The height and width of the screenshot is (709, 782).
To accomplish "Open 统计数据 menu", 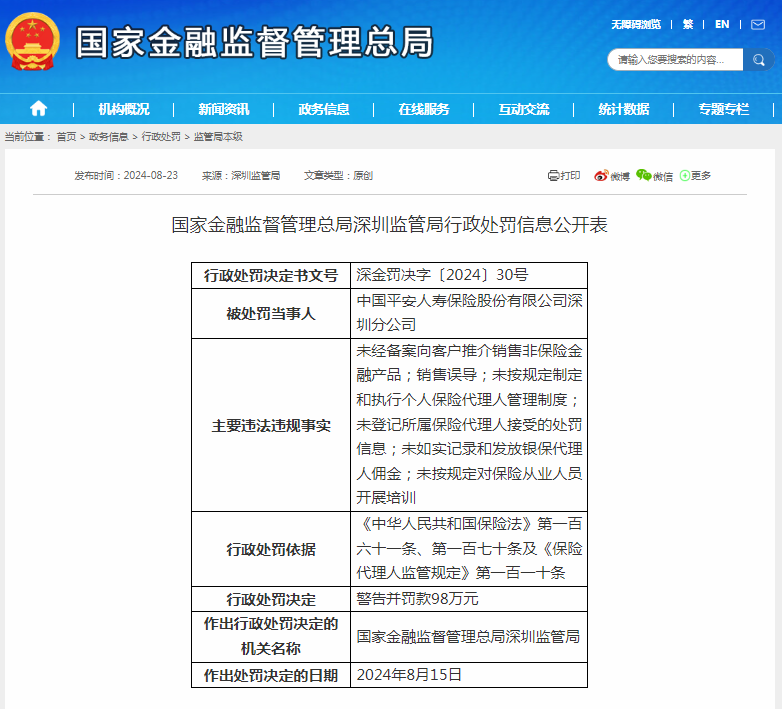I will click(623, 109).
